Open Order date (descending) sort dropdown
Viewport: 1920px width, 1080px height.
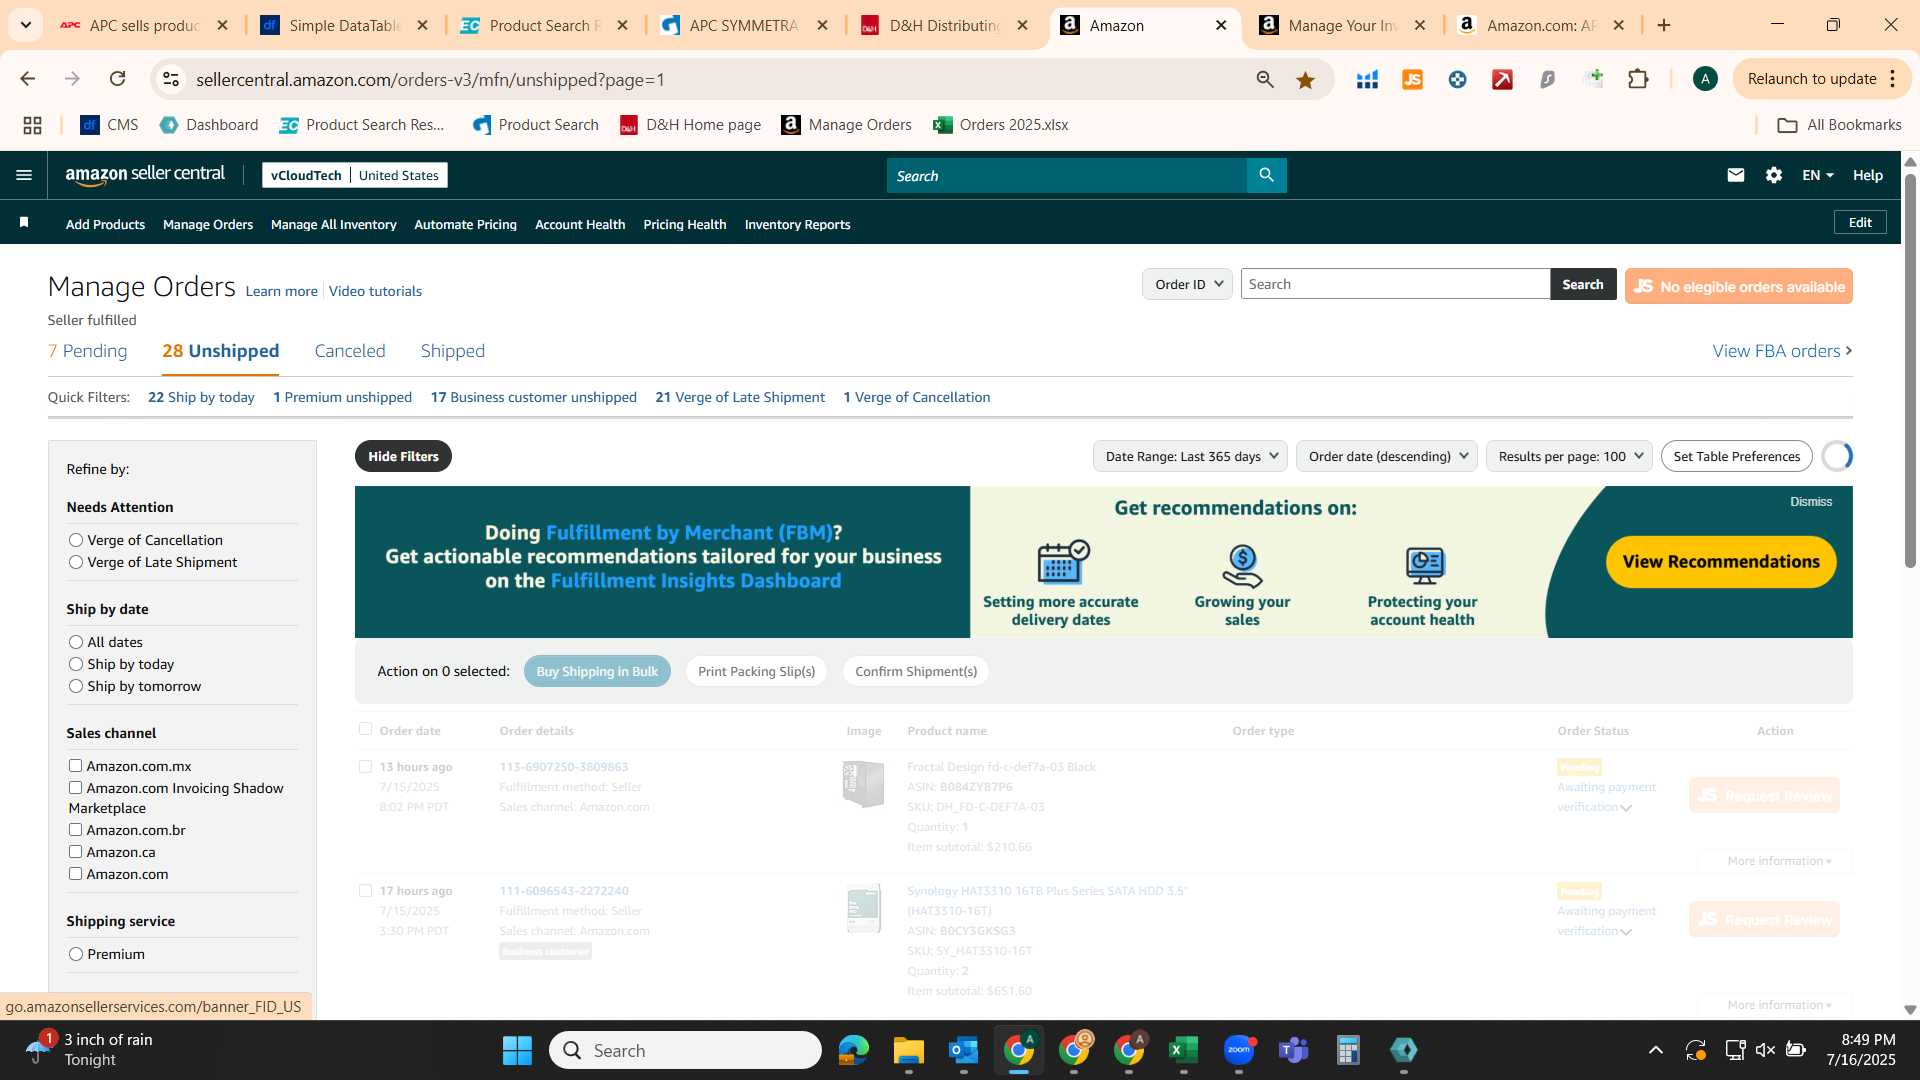(x=1387, y=456)
